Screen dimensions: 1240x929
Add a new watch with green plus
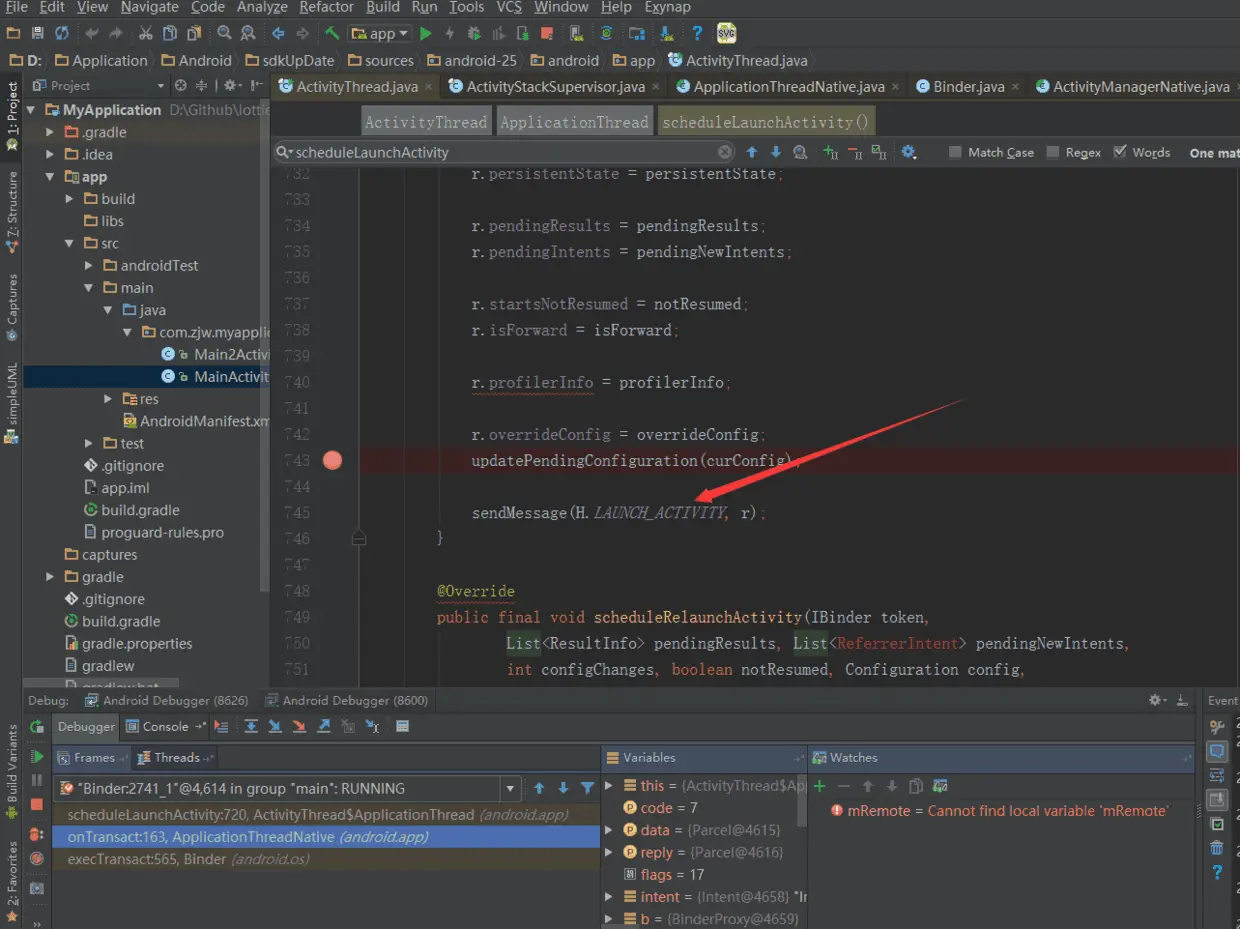point(820,786)
